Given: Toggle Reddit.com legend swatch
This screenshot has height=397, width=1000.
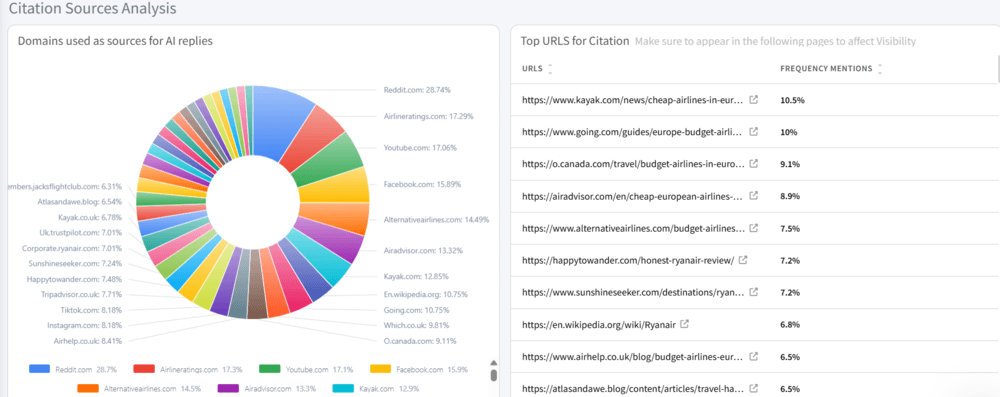Looking at the screenshot, I should 40,369.
